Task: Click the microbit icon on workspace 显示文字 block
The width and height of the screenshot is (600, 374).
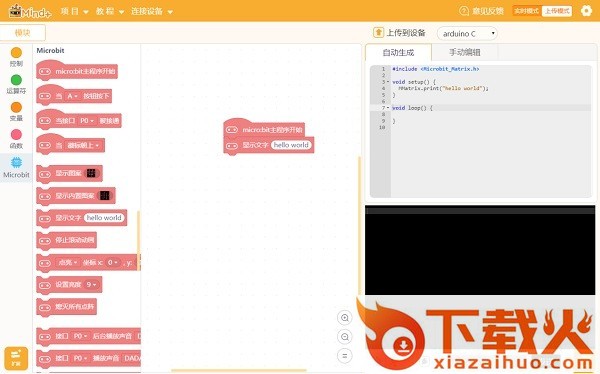Action: coord(232,145)
